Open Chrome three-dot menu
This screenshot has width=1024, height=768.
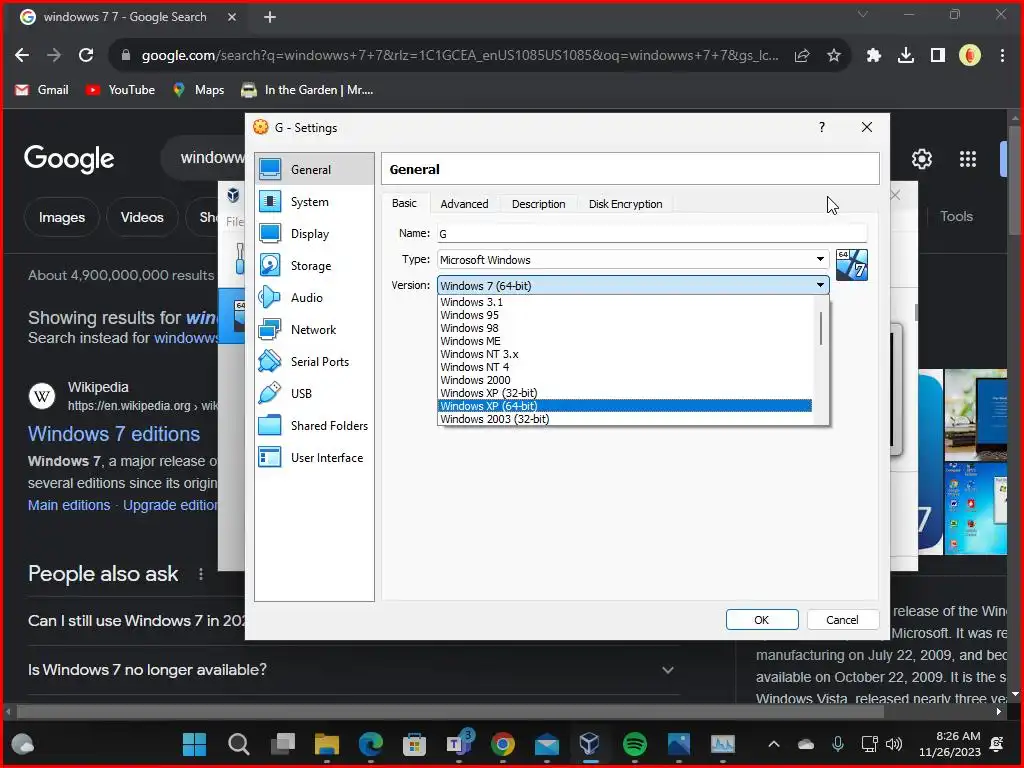(x=1002, y=56)
